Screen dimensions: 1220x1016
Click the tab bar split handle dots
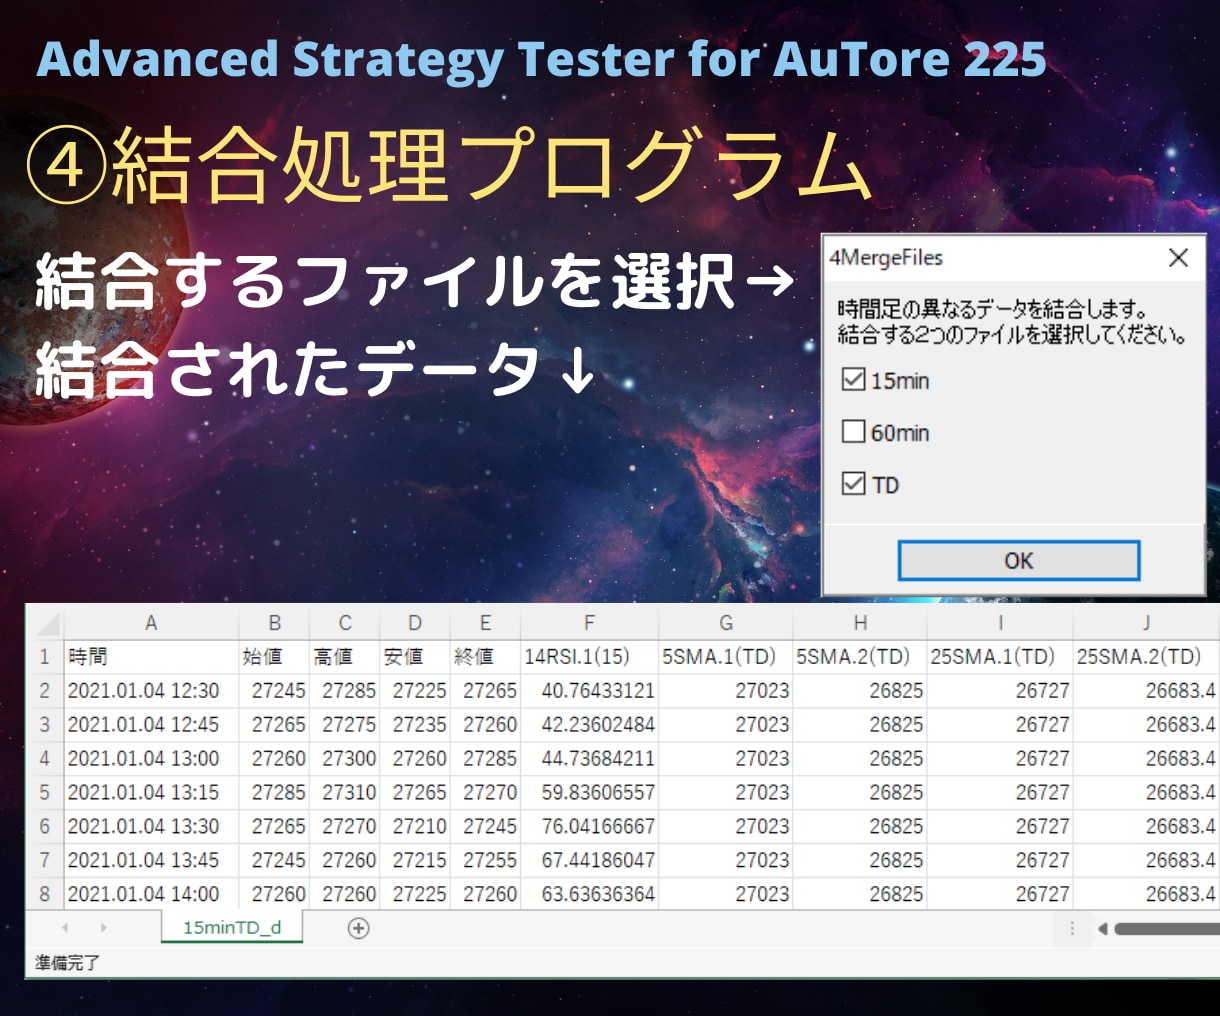1072,928
